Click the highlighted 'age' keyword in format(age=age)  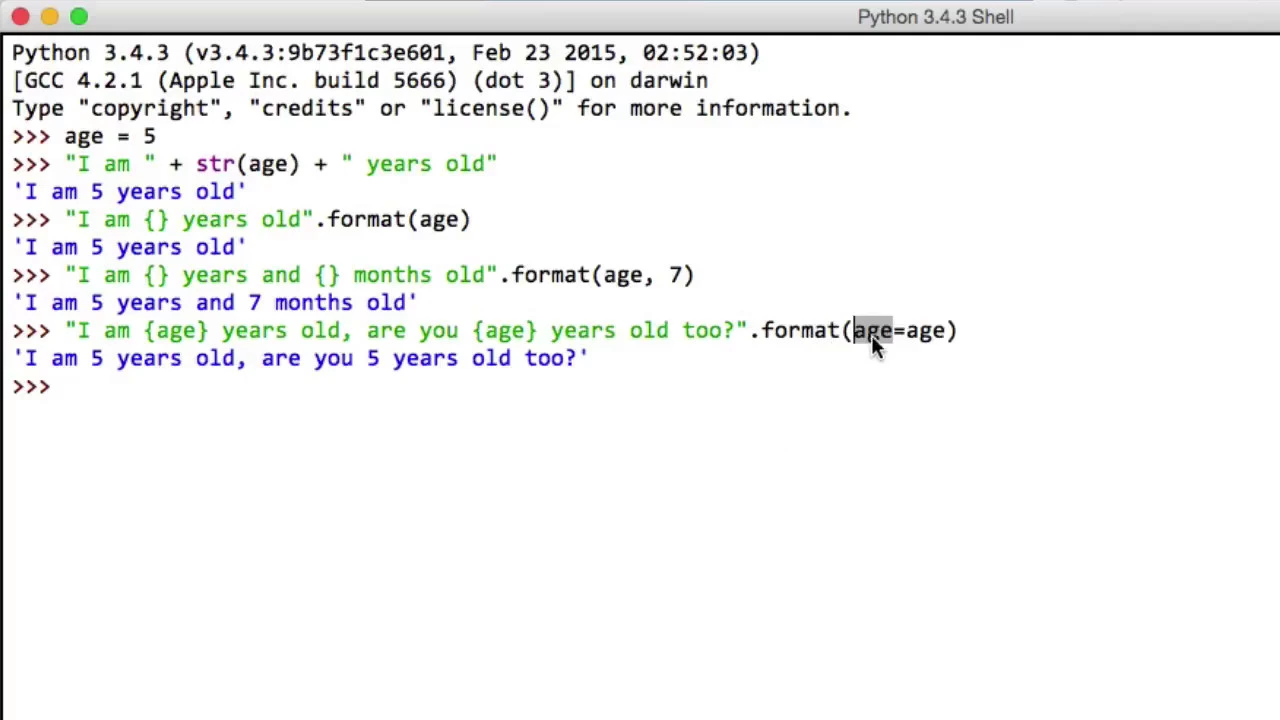point(872,331)
